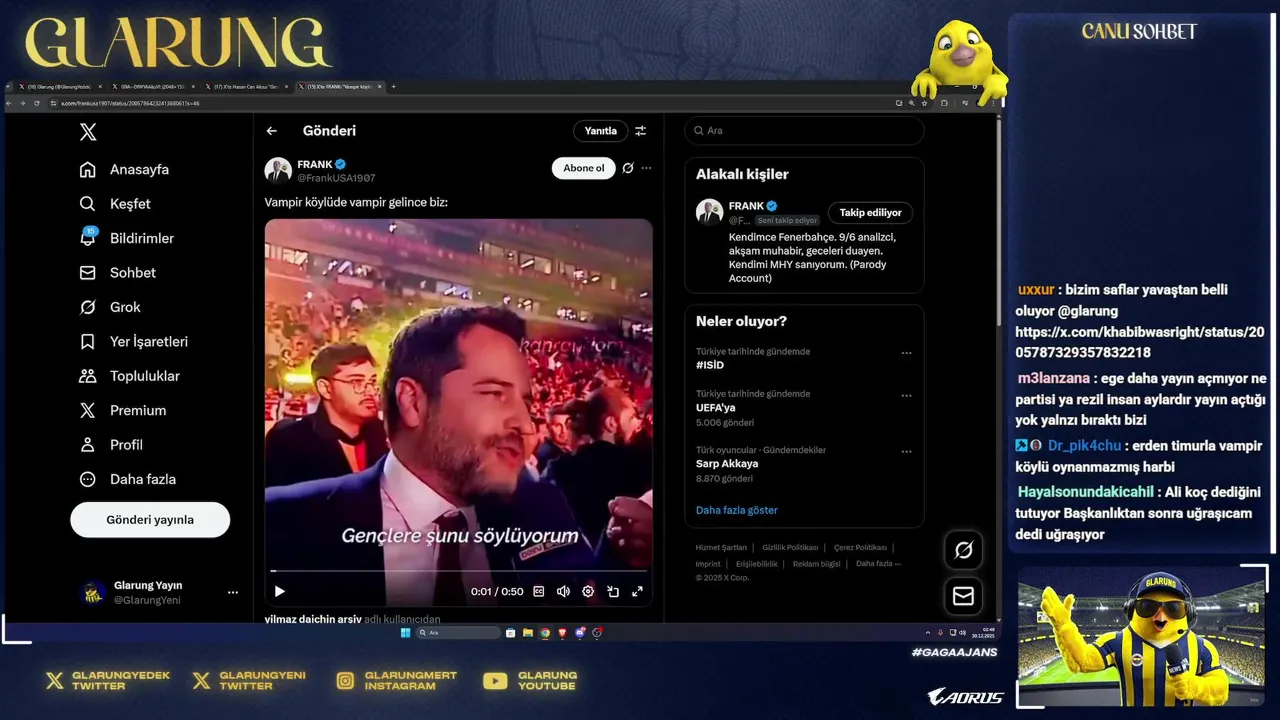1280x720 pixels.
Task: Open Topluluklar communities
Action: (x=130, y=376)
